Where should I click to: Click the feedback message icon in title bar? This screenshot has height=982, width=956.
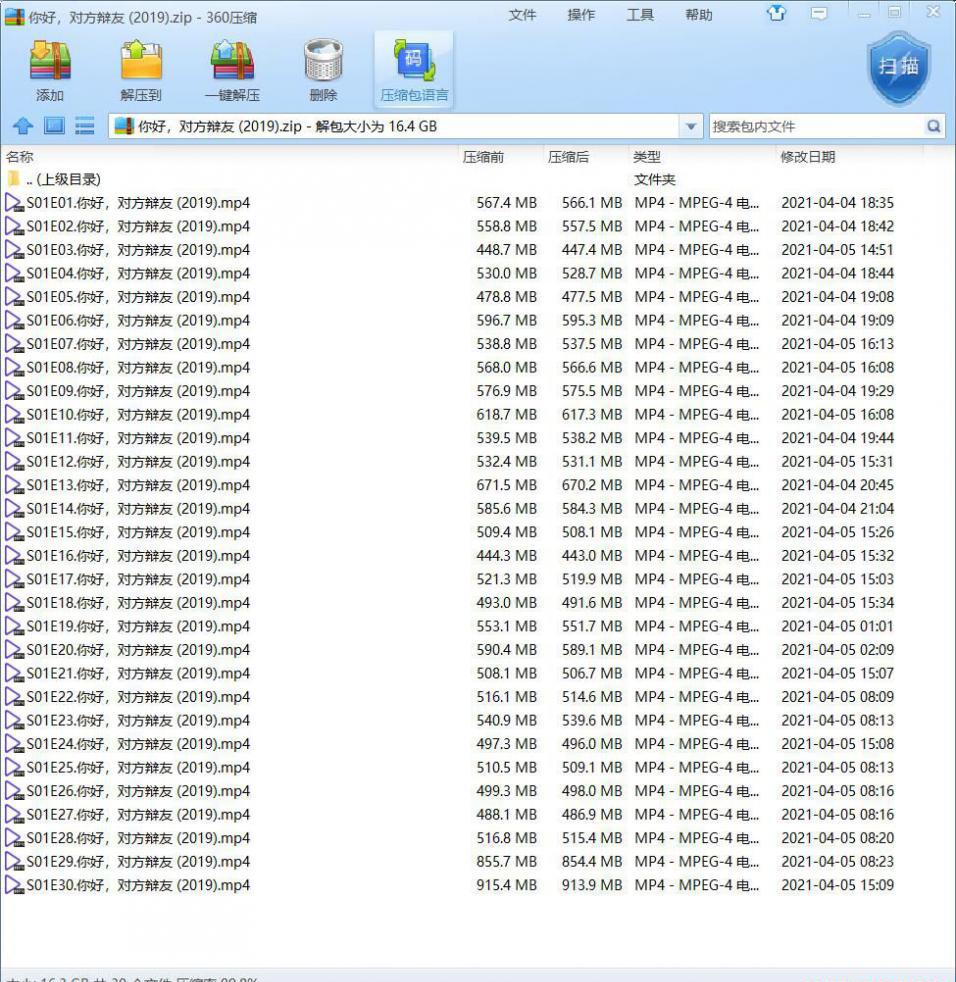point(819,13)
